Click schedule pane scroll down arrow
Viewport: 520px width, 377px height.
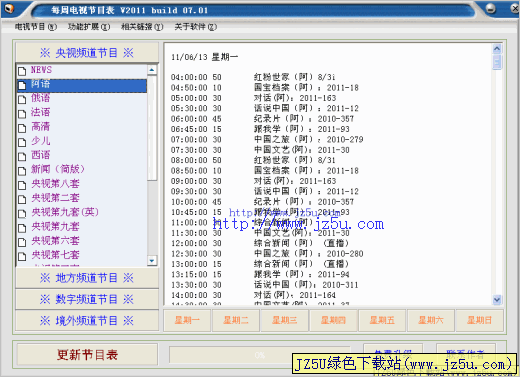497,300
